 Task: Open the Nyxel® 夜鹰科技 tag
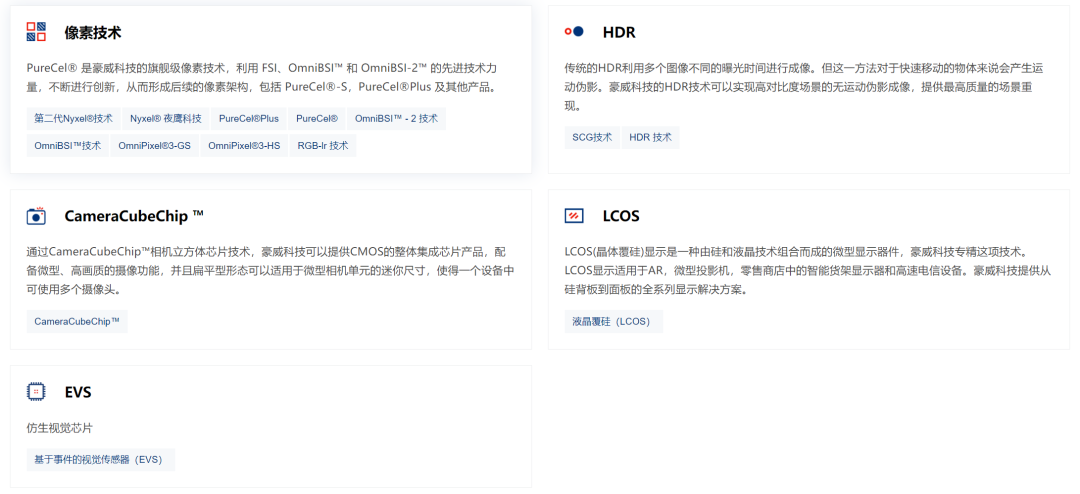pos(166,119)
